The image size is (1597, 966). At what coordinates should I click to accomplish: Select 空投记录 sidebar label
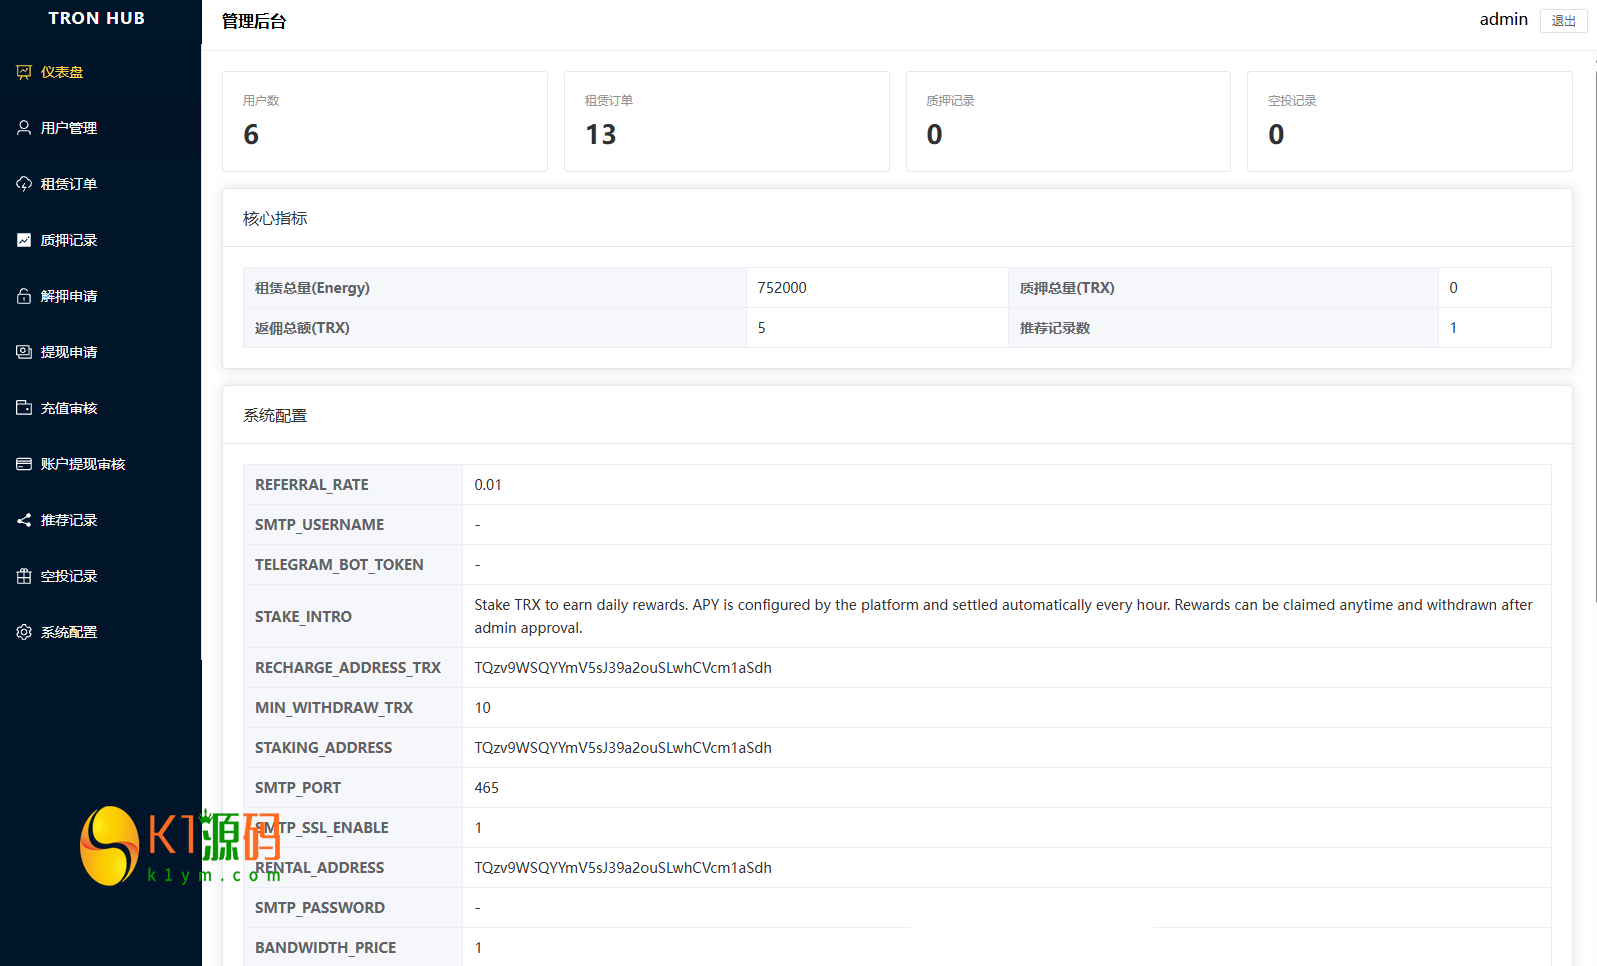[x=69, y=576]
